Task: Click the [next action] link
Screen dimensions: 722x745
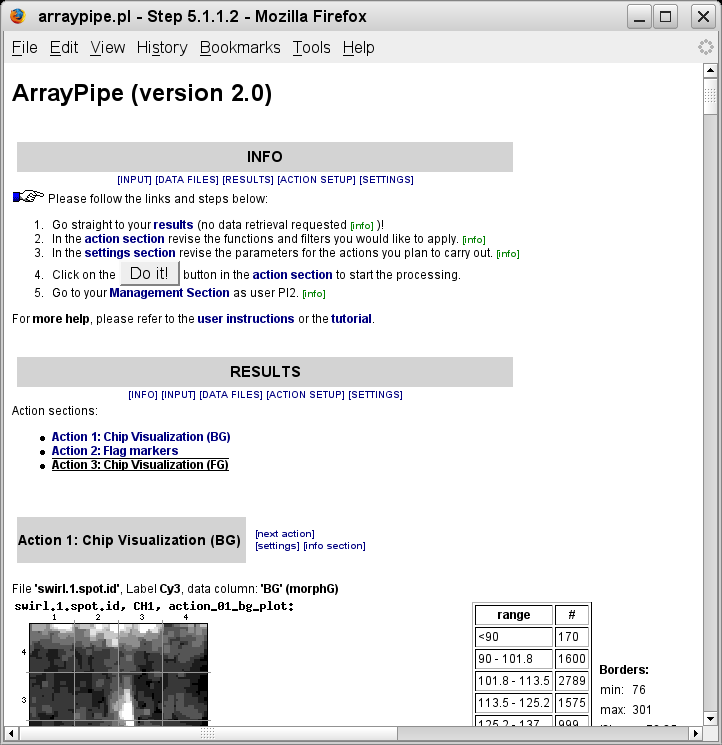Action: 285,534
